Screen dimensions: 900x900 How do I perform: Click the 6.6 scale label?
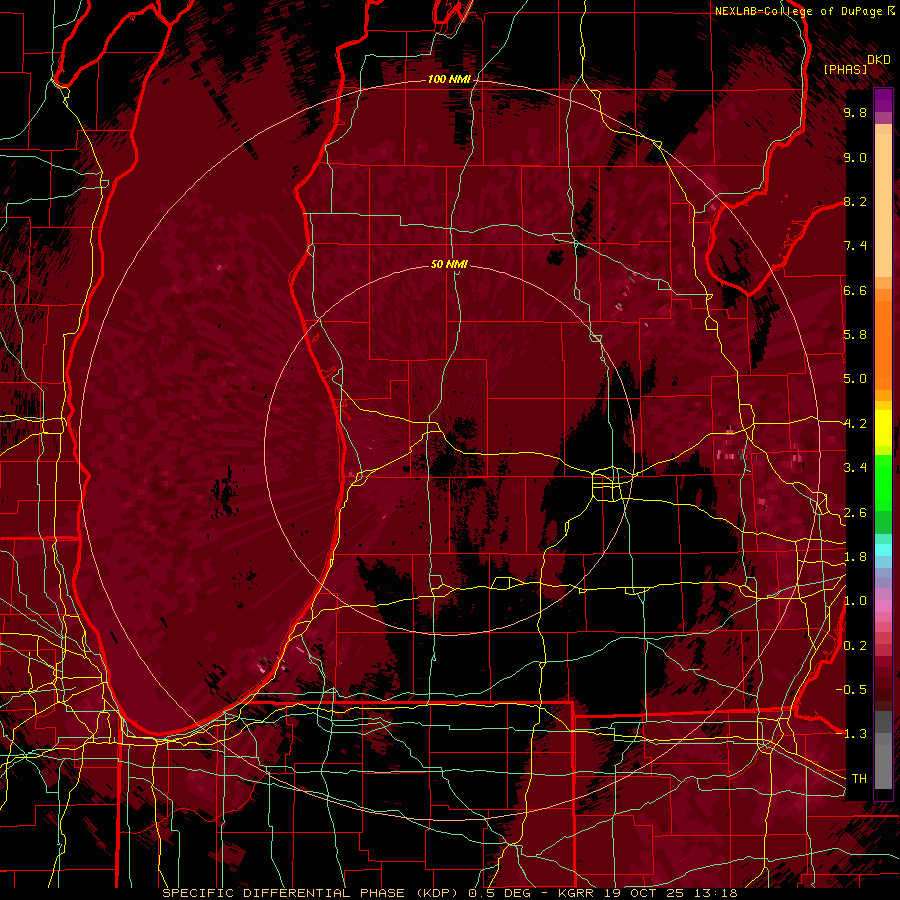pyautogui.click(x=855, y=290)
